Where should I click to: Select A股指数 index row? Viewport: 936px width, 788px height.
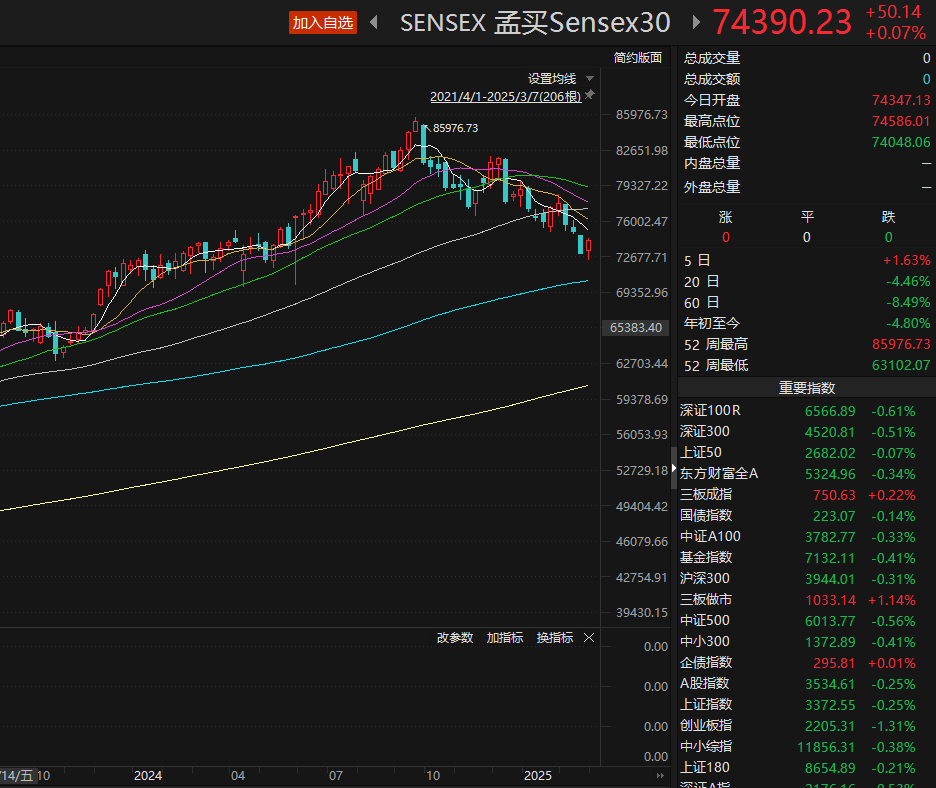[x=806, y=684]
